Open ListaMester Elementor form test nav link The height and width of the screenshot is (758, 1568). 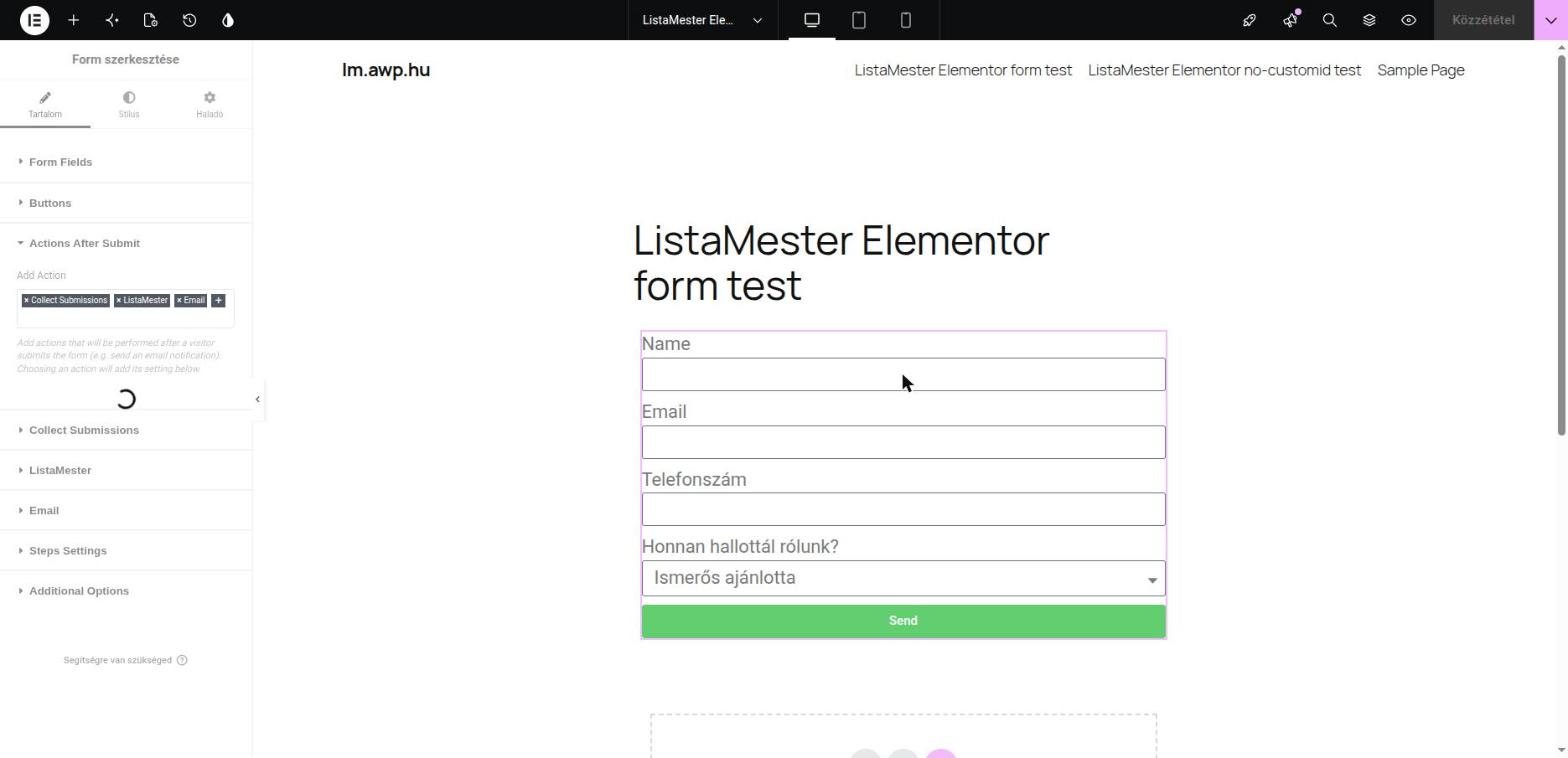[x=963, y=70]
